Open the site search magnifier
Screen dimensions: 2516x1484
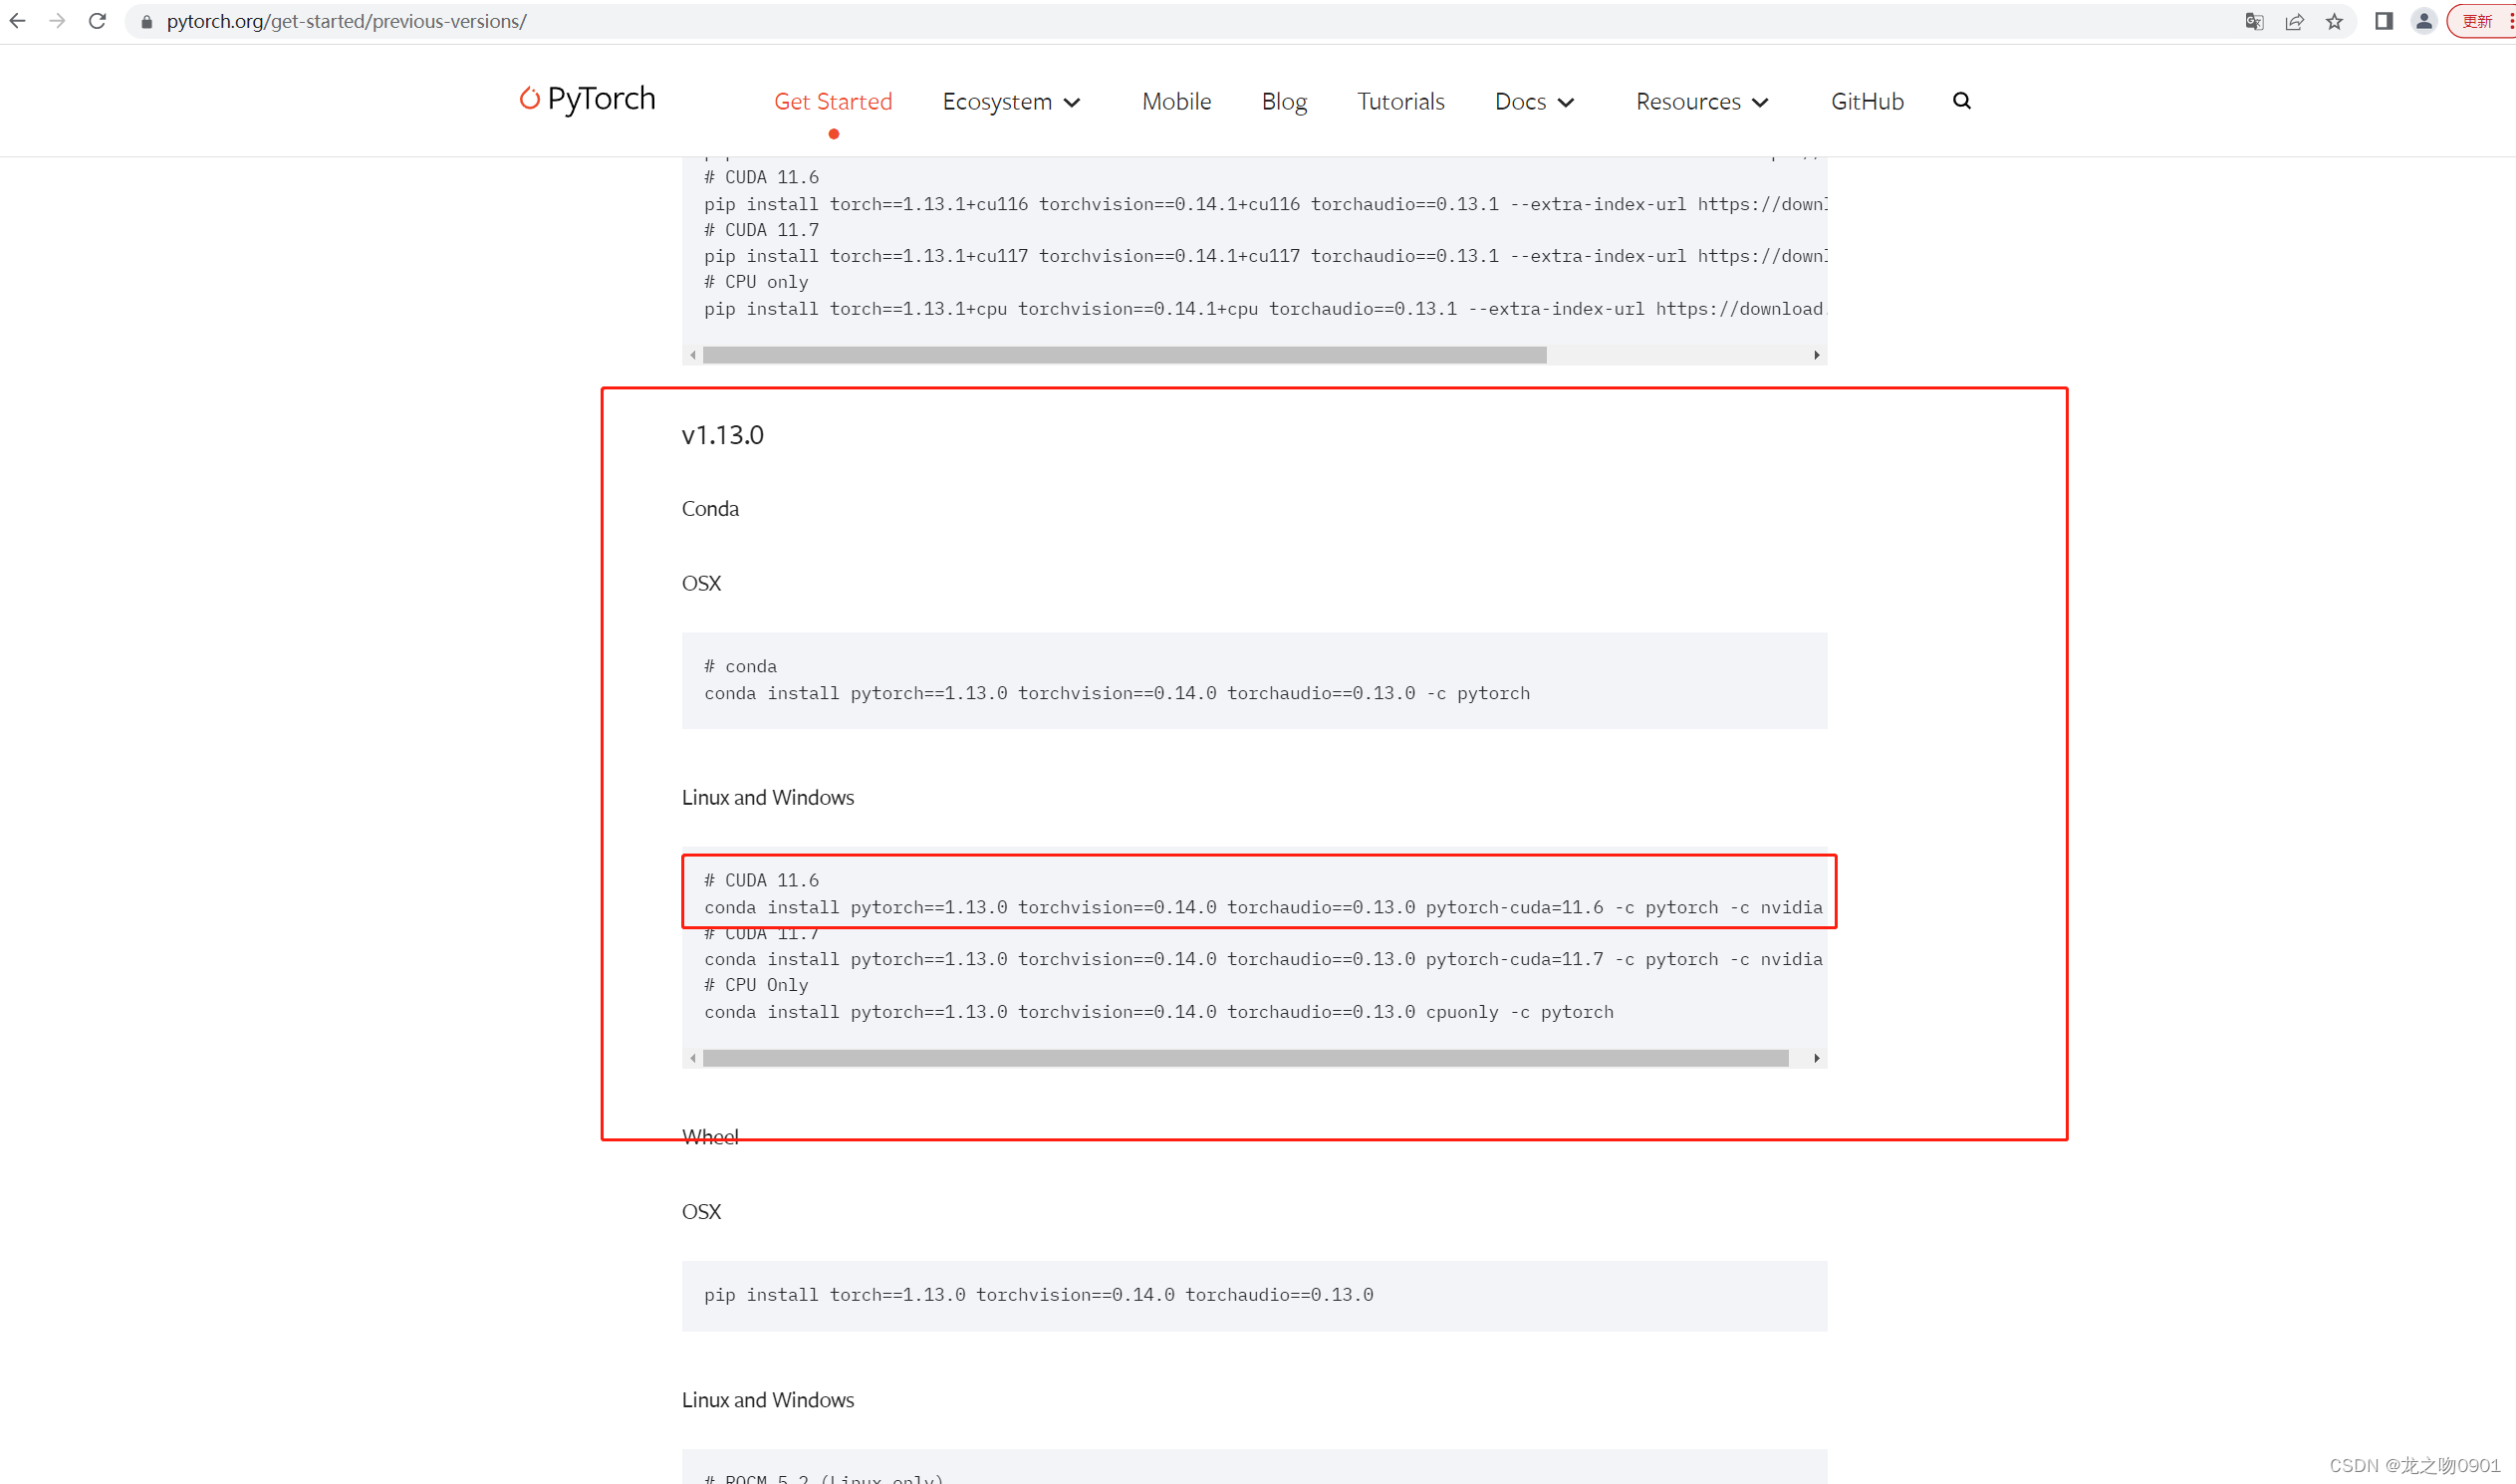[1962, 101]
